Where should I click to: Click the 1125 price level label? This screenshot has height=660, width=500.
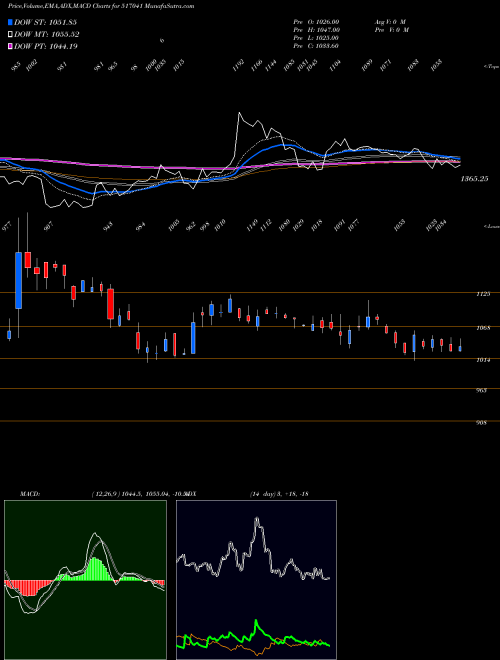(484, 294)
